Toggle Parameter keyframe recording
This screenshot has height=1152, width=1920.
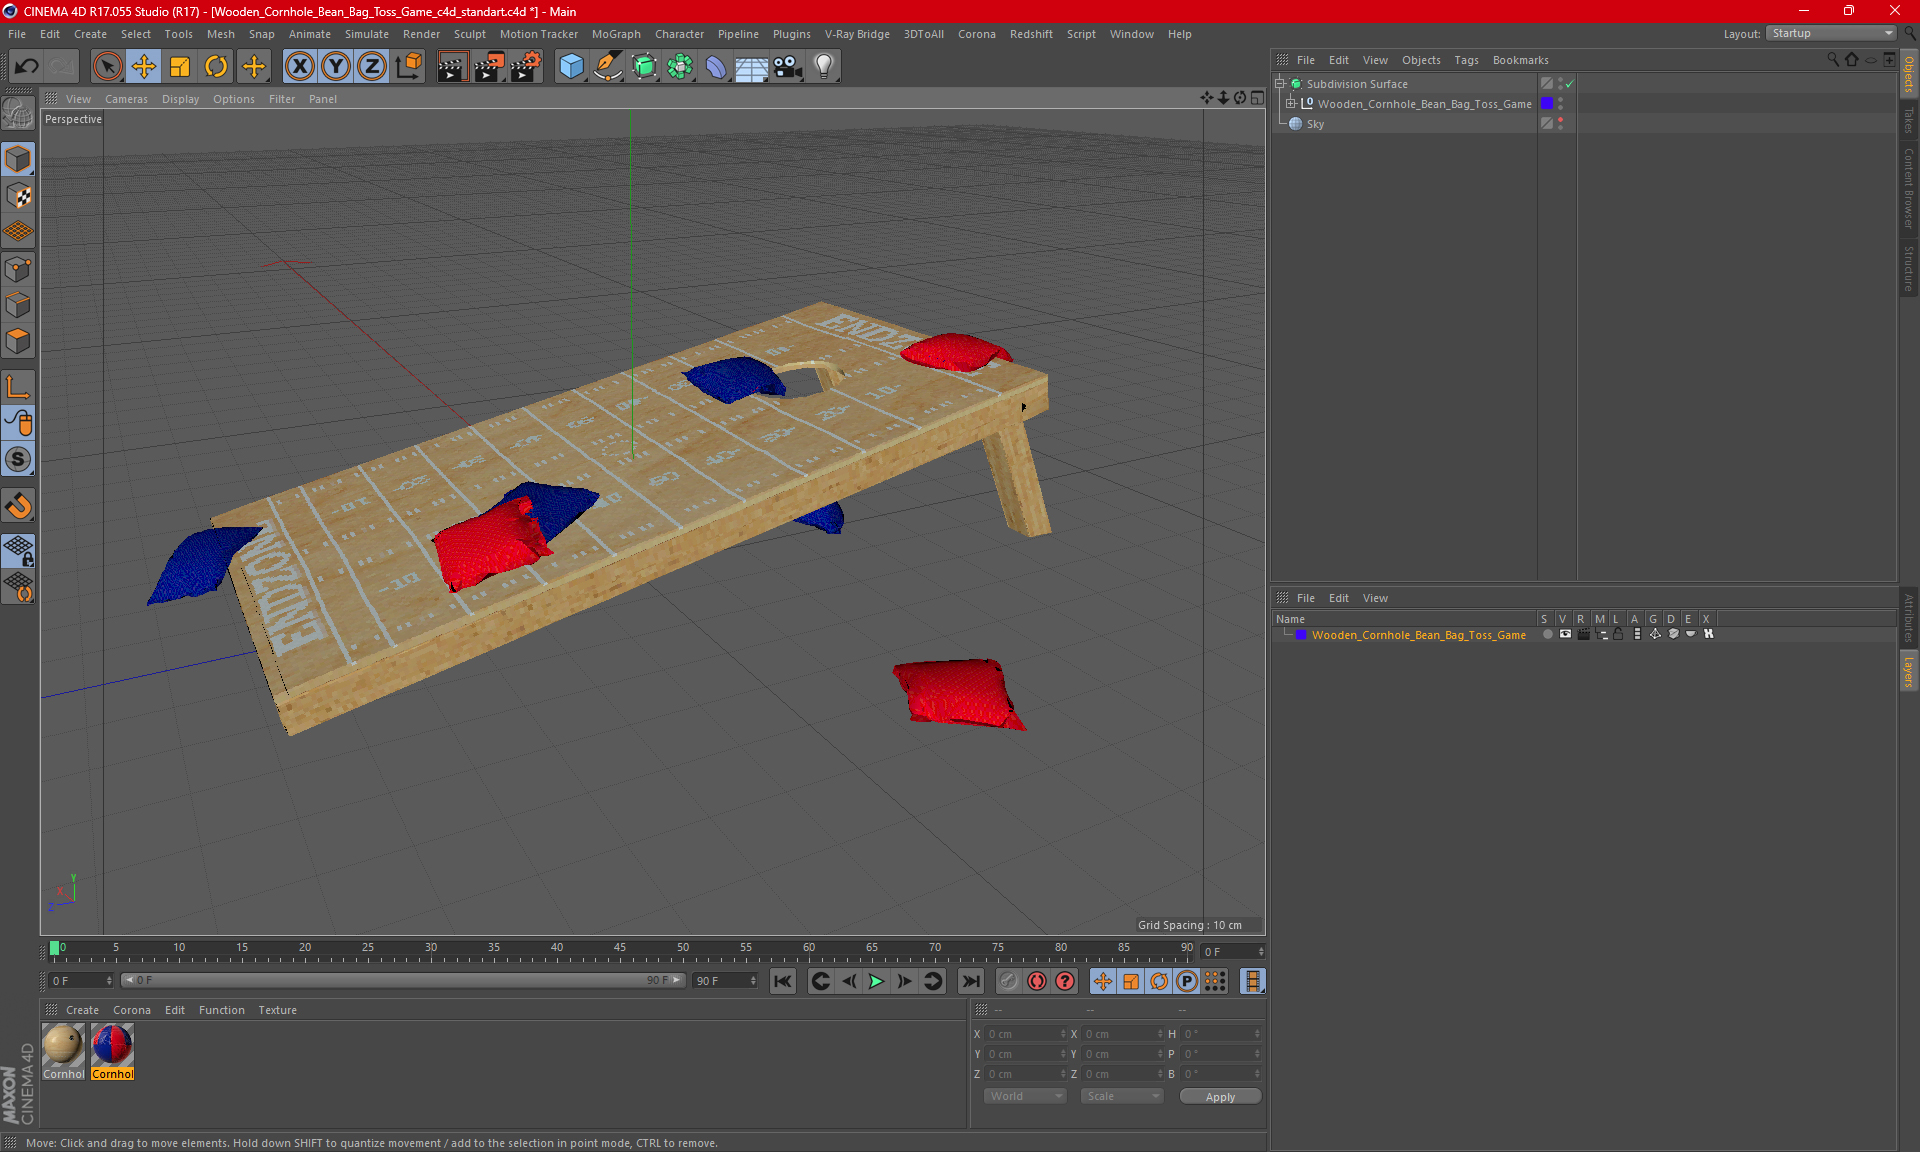pyautogui.click(x=1187, y=981)
